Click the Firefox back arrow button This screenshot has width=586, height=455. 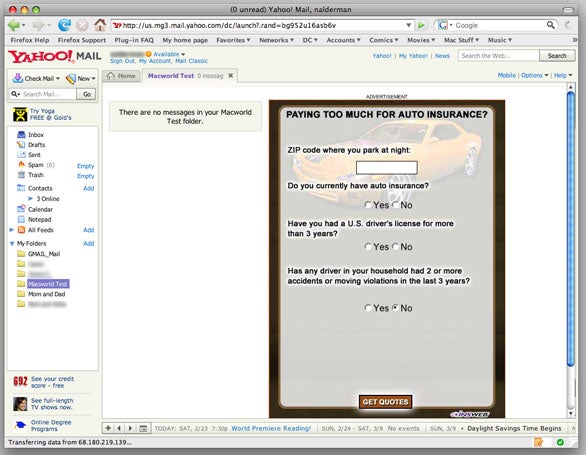14,25
